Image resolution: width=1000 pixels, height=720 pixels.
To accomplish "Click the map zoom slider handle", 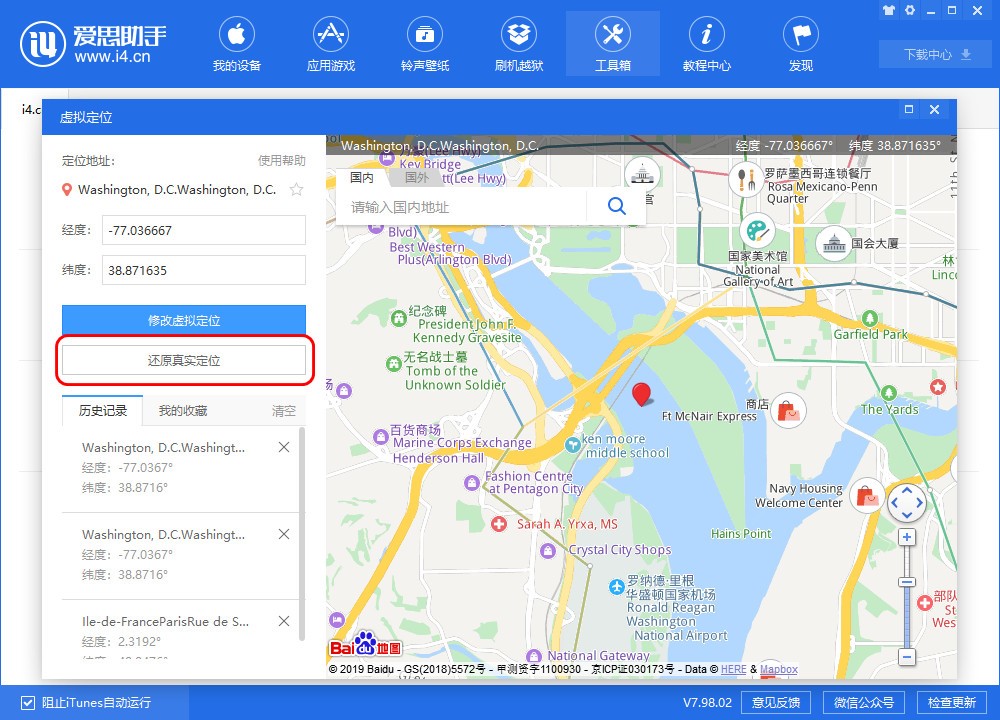I will pos(907,582).
